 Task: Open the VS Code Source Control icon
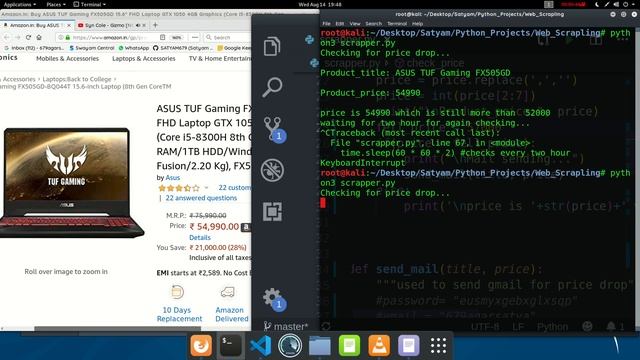tap(274, 129)
